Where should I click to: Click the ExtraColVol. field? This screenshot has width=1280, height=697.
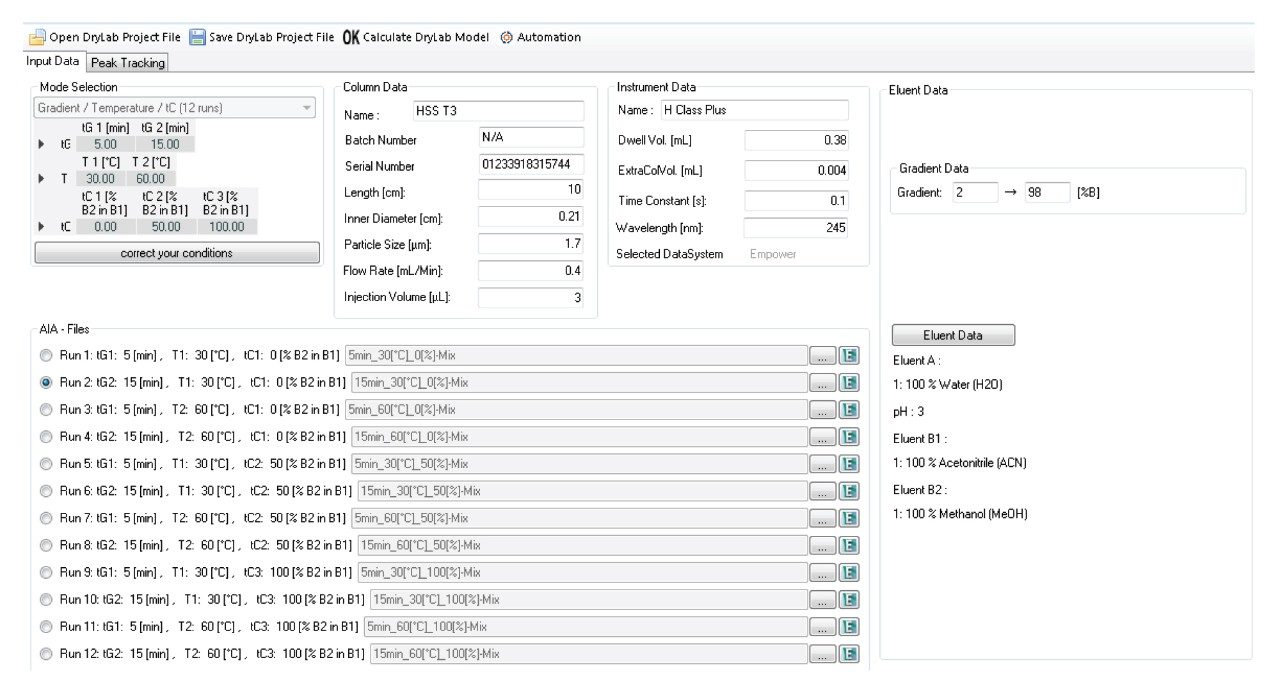click(x=796, y=171)
